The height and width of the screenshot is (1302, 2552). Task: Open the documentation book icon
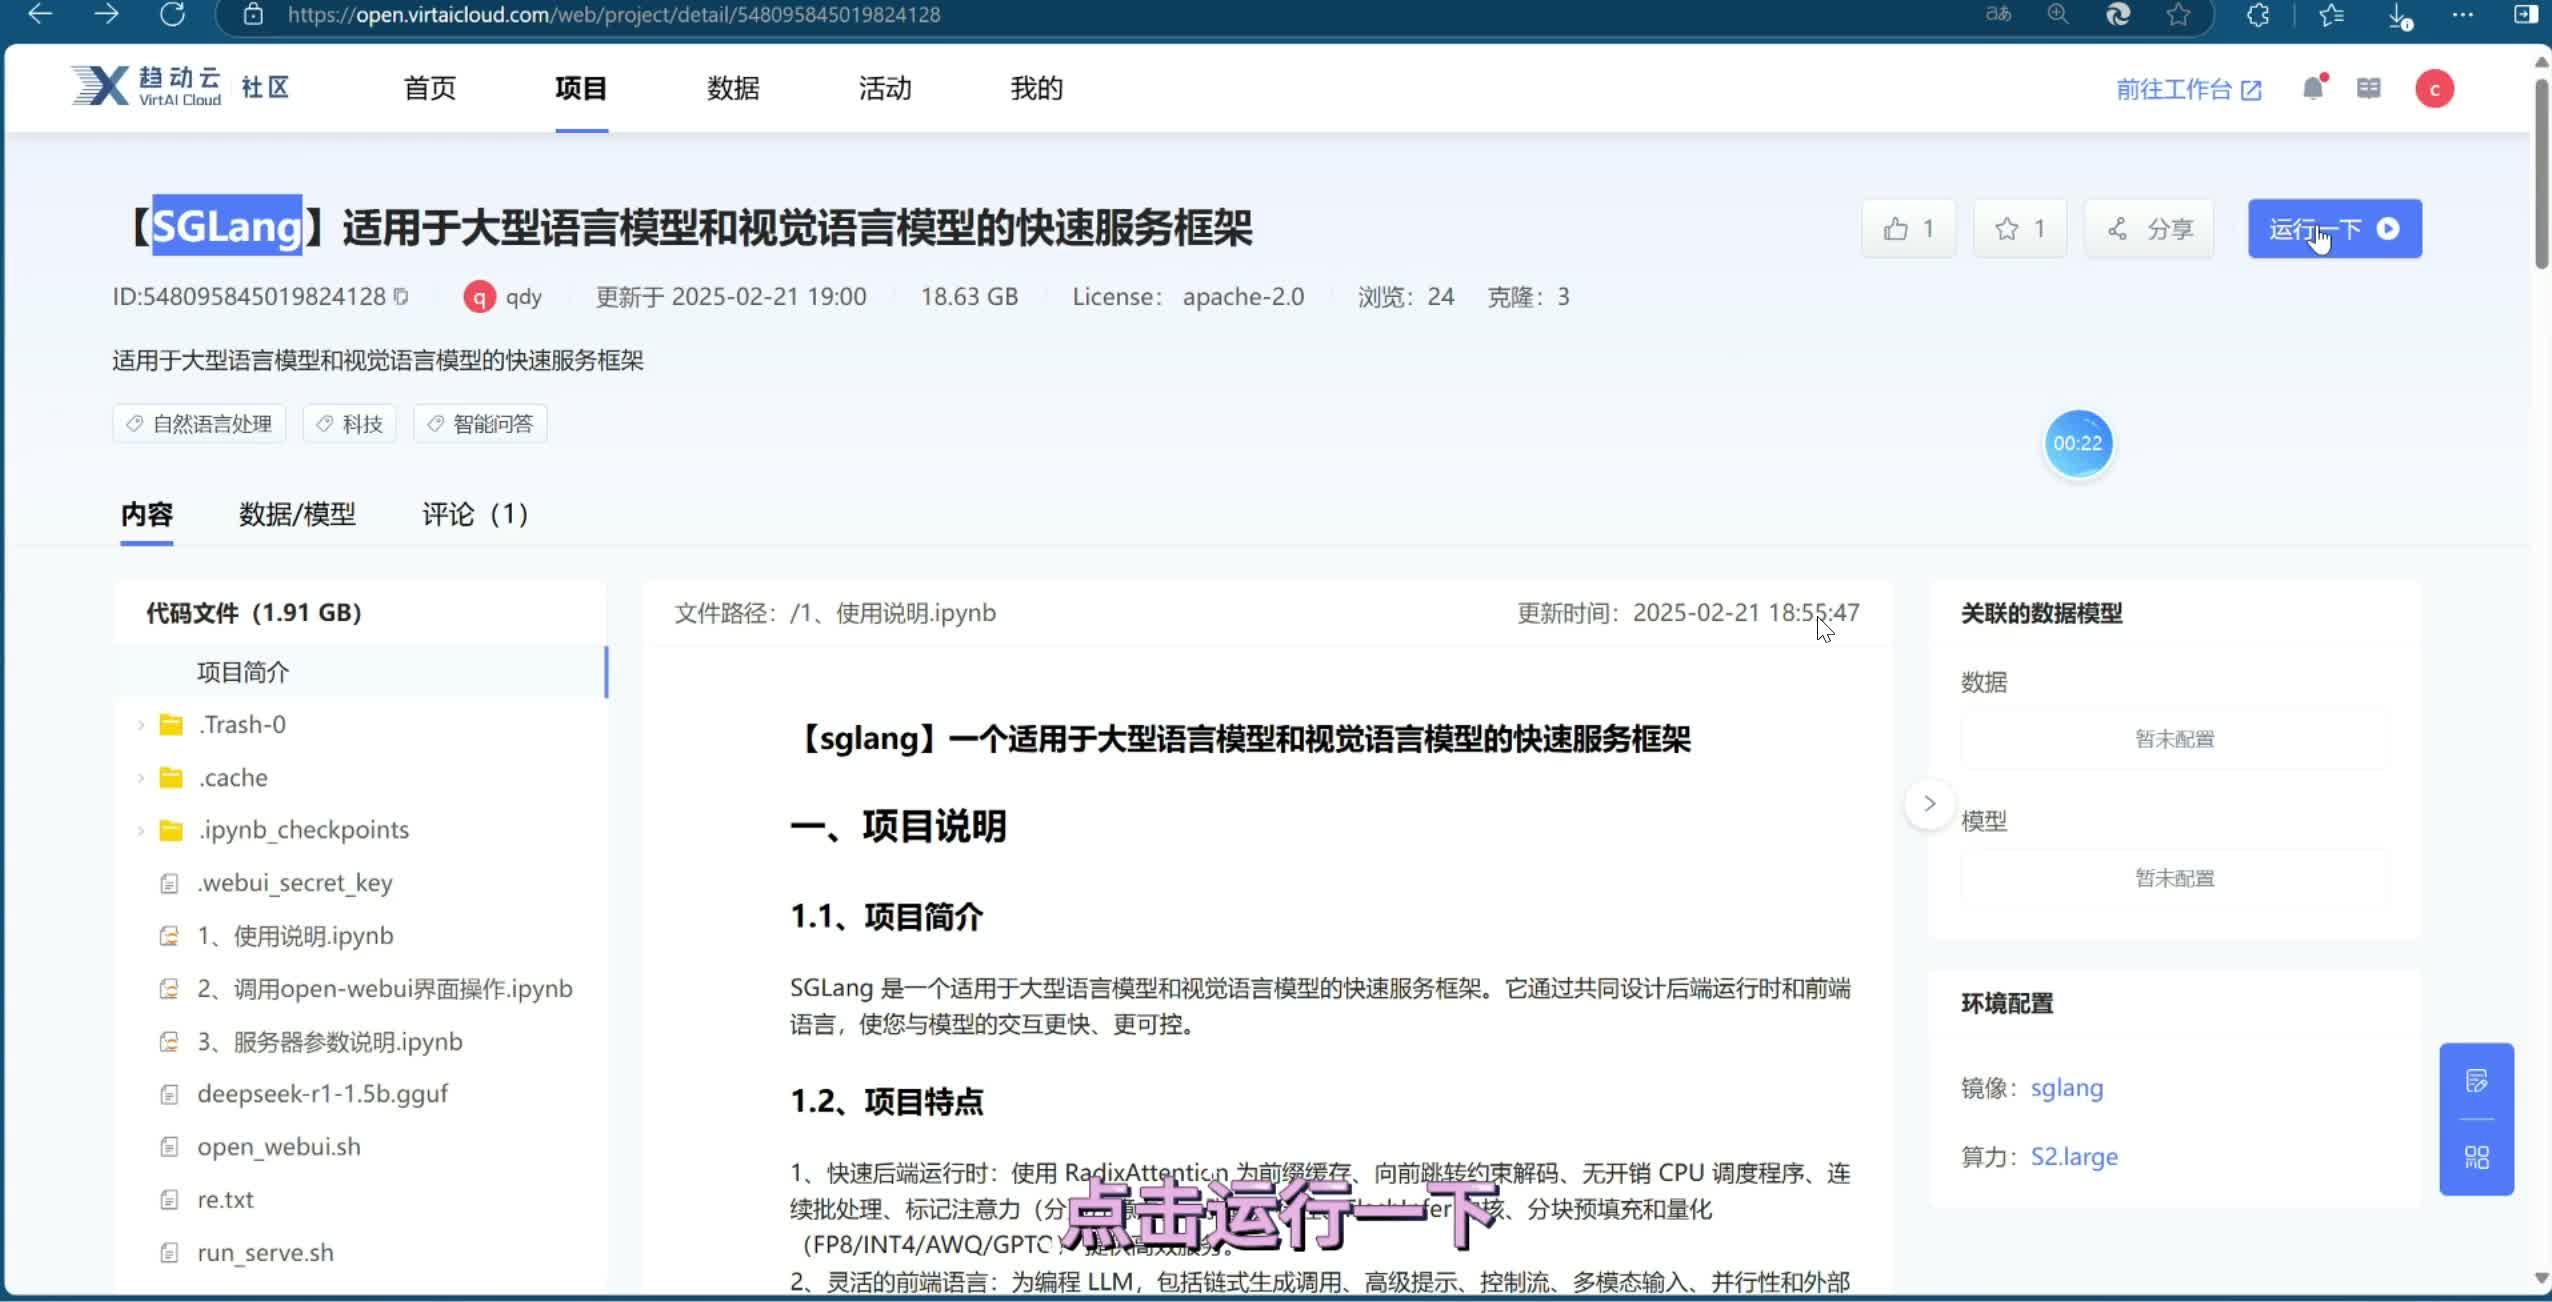point(2369,88)
